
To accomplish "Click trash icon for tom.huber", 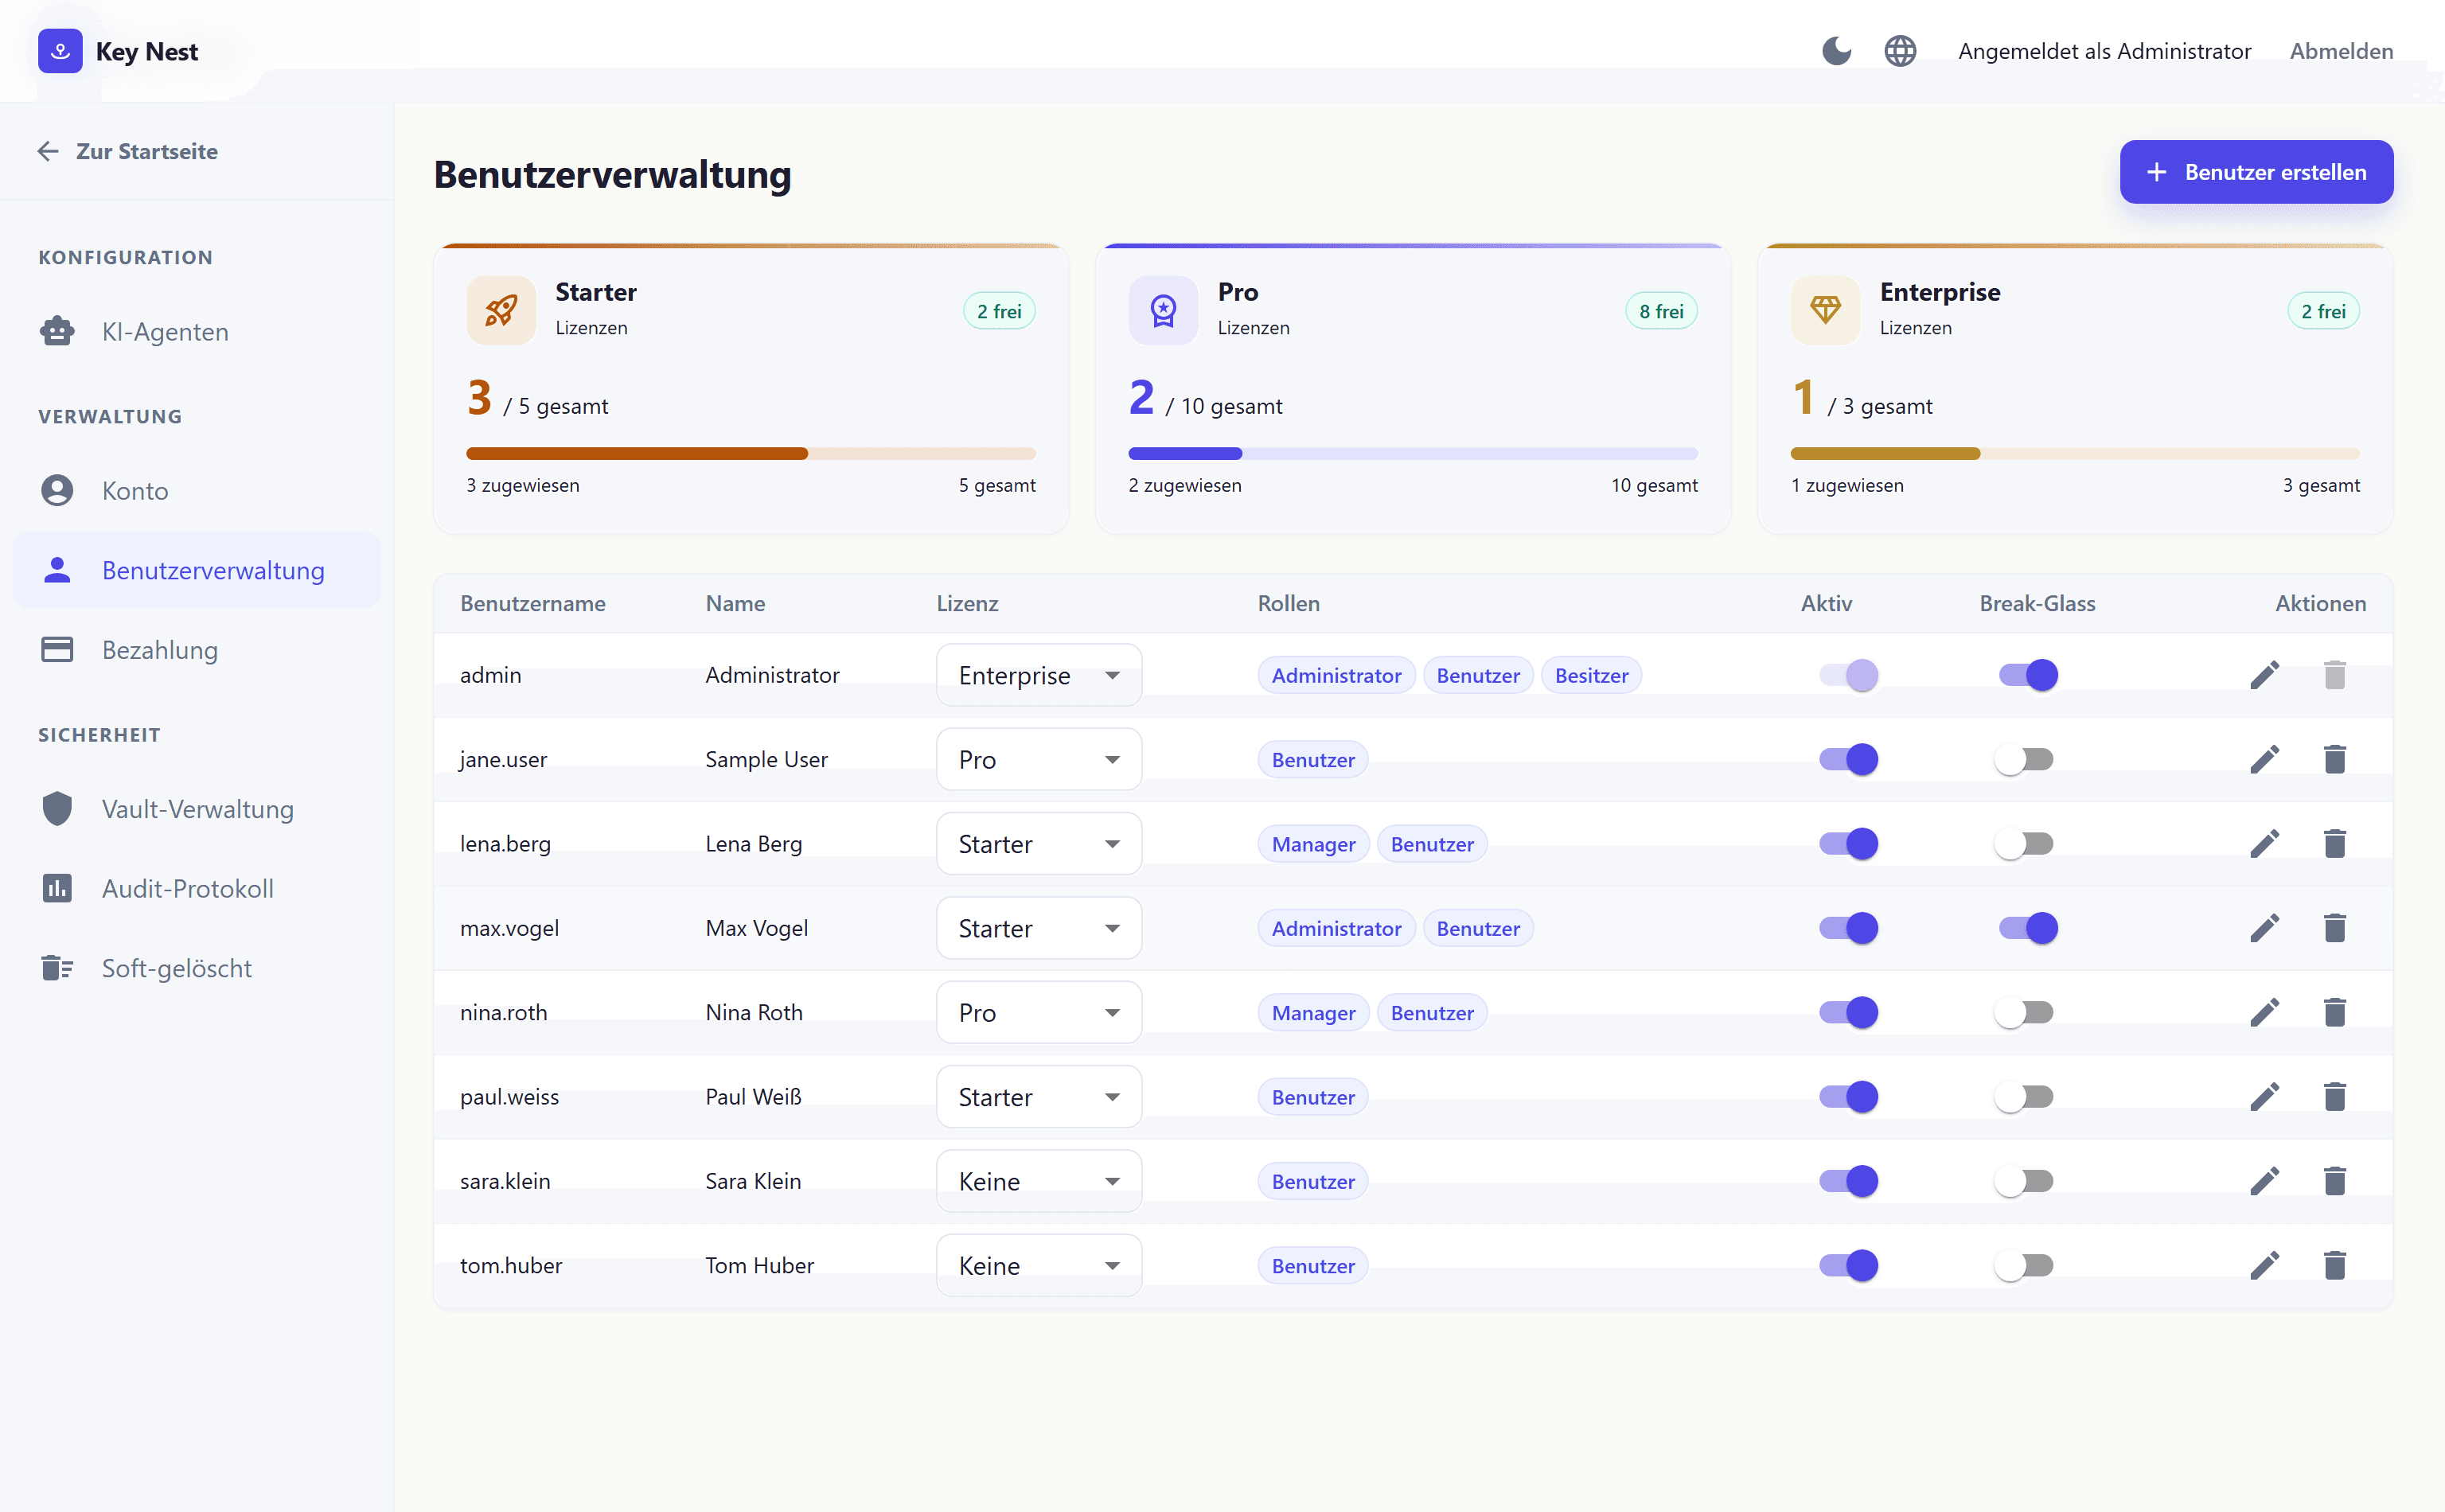I will pyautogui.click(x=2334, y=1265).
